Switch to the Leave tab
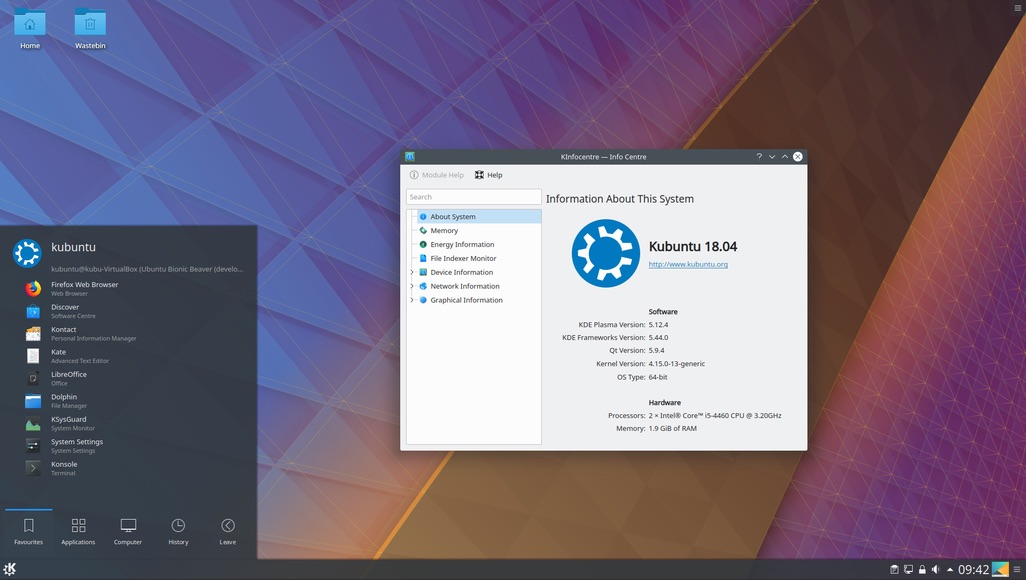This screenshot has width=1026, height=580. (x=228, y=530)
